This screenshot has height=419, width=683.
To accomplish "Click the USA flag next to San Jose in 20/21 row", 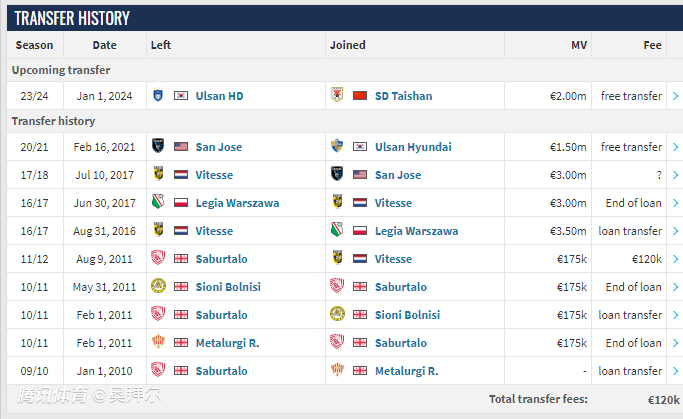I will click(181, 147).
